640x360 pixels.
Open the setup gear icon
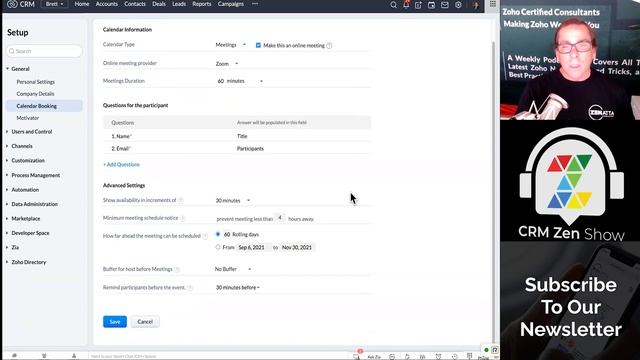[x=458, y=5]
